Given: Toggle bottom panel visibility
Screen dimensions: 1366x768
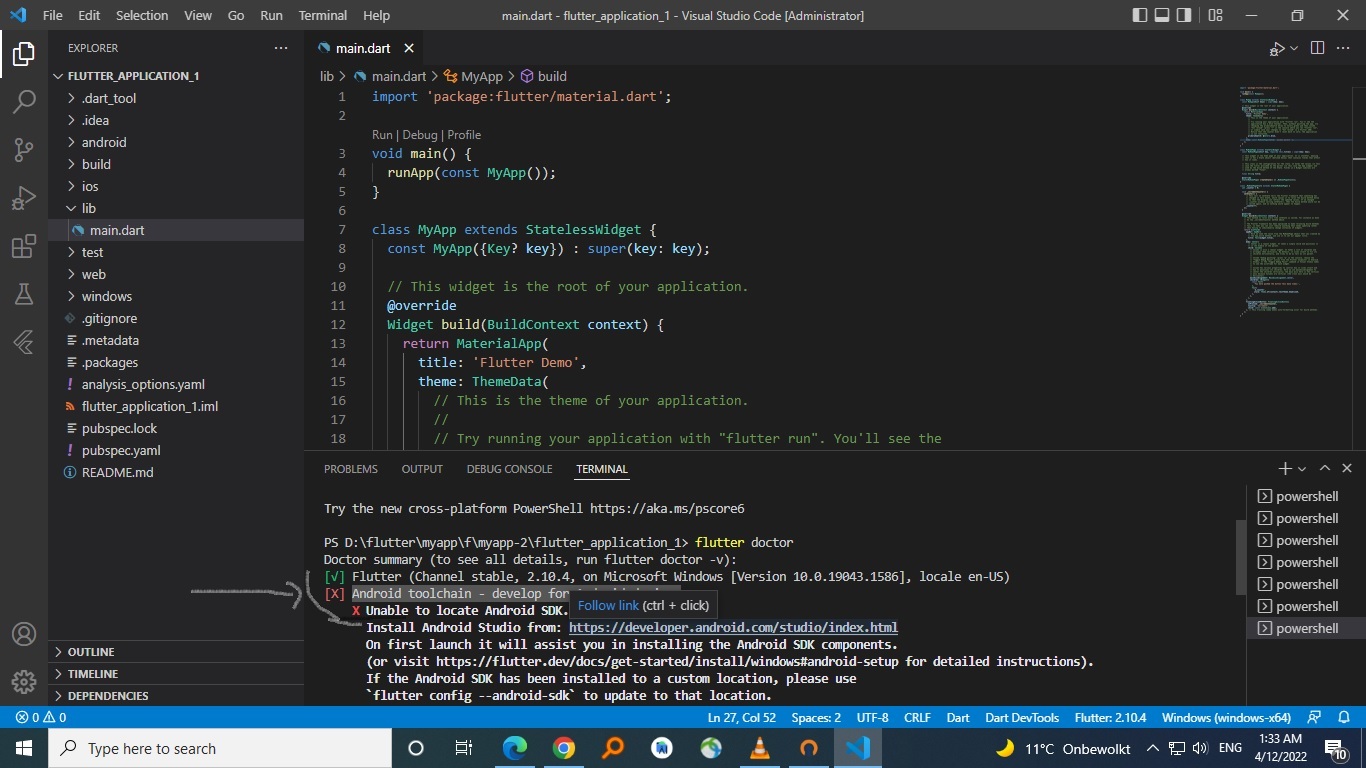Looking at the screenshot, I should (1162, 15).
